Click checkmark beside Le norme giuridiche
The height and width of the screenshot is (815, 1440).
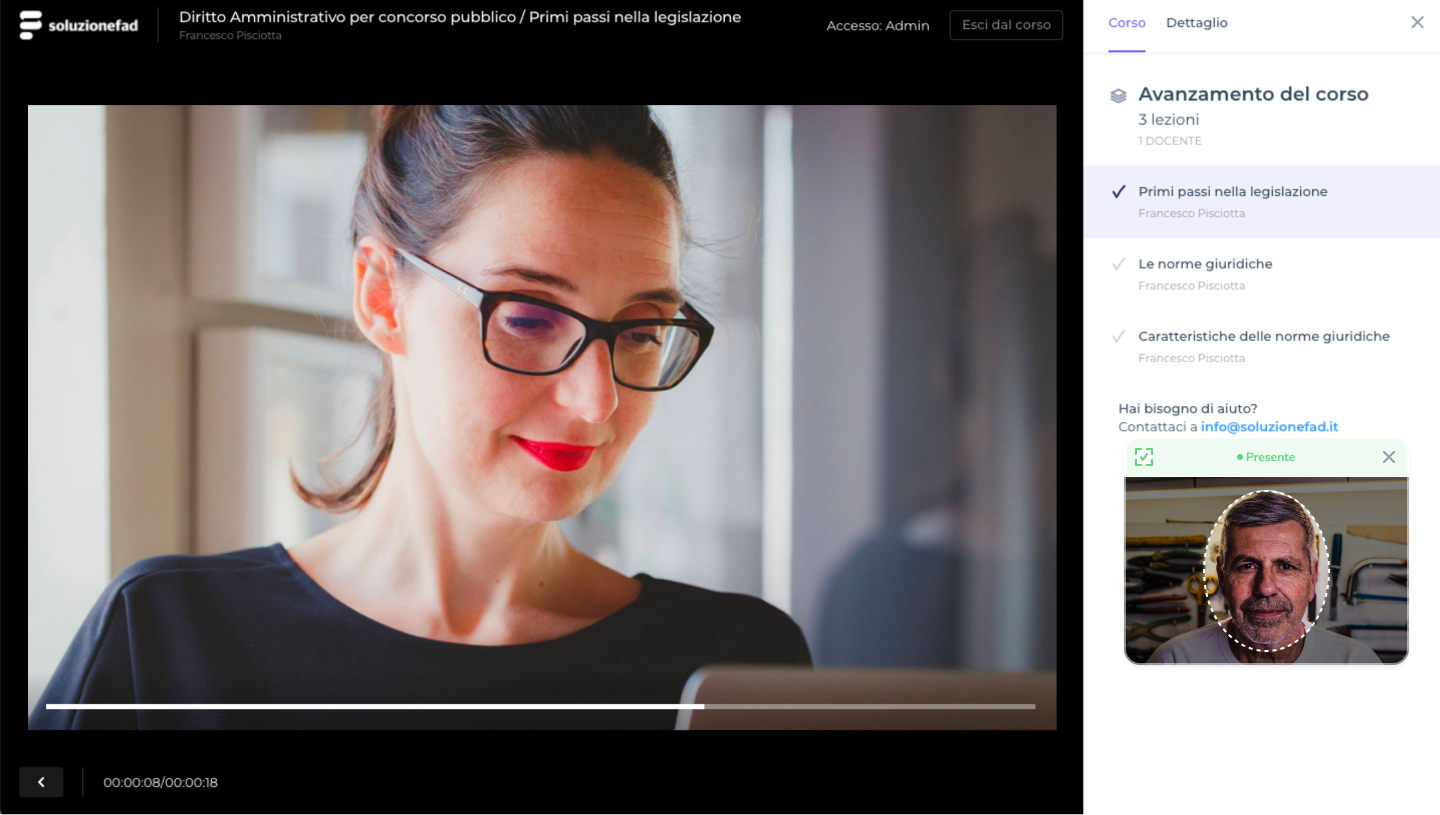click(x=1119, y=264)
